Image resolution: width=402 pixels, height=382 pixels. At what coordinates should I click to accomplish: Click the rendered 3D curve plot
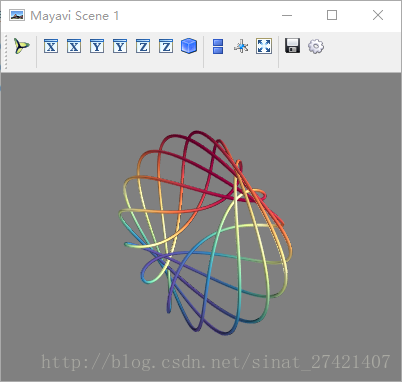[205, 232]
